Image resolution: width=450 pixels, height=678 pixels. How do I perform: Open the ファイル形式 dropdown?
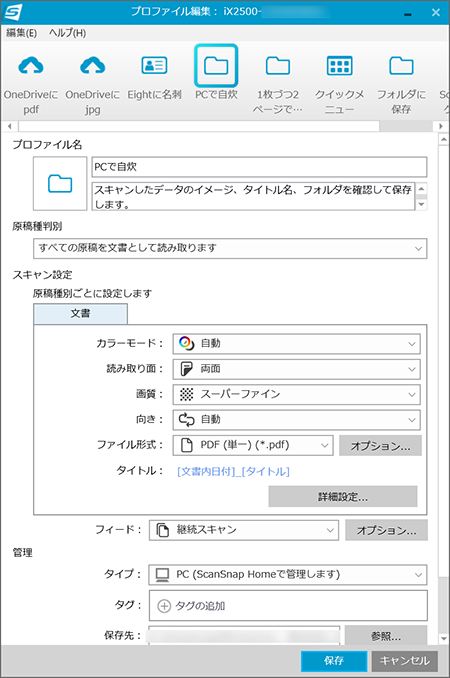click(253, 445)
